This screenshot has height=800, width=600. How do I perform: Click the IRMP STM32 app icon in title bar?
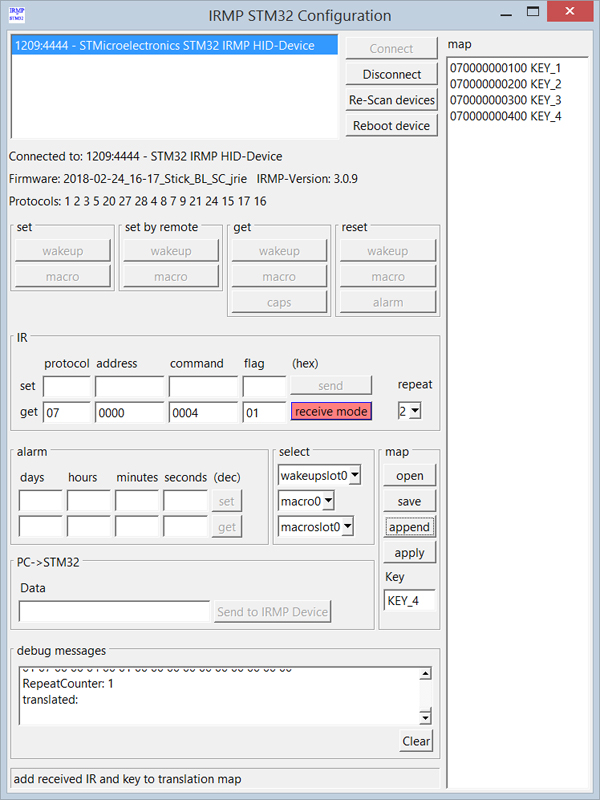pos(17,15)
